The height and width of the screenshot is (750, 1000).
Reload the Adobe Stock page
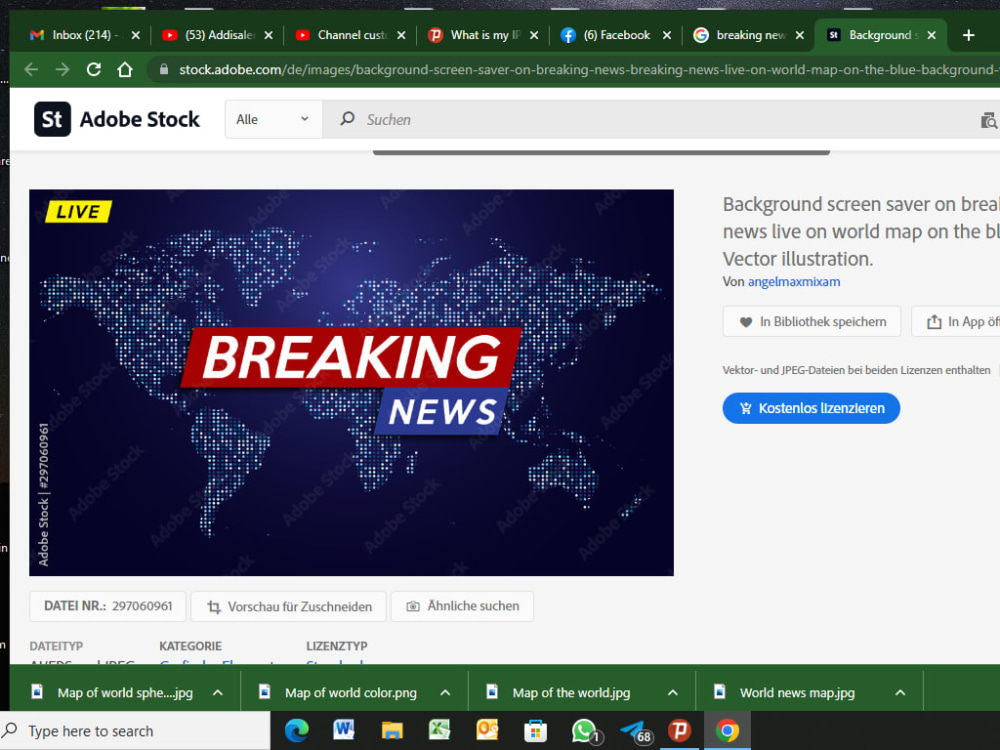pyautogui.click(x=94, y=70)
